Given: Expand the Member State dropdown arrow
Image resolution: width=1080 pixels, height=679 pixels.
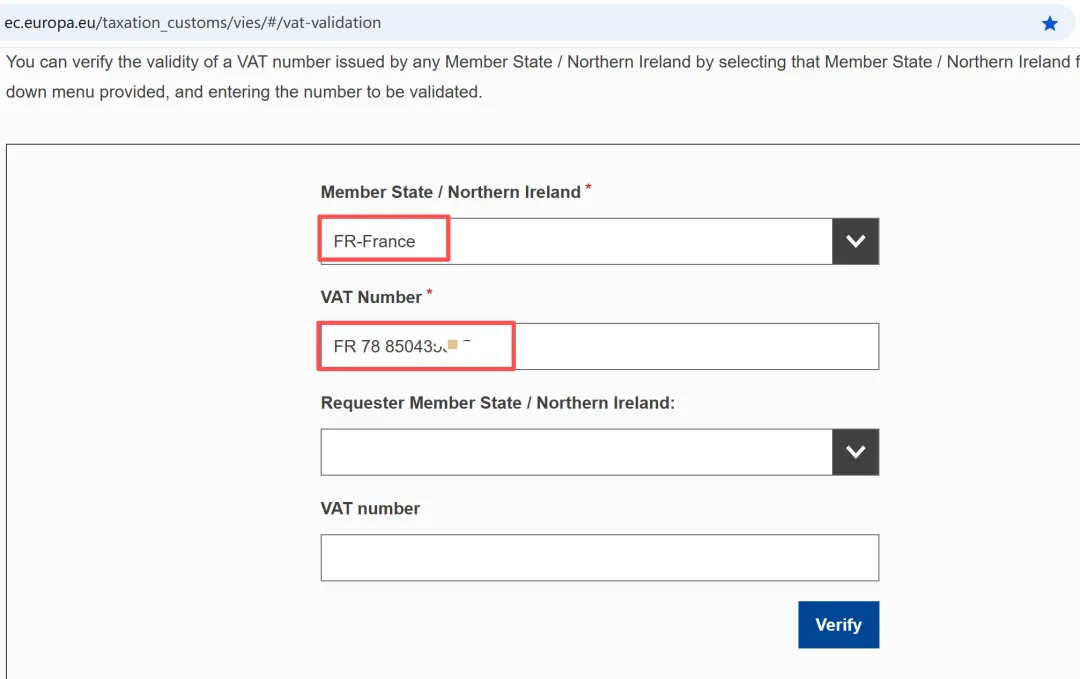Looking at the screenshot, I should tap(855, 241).
